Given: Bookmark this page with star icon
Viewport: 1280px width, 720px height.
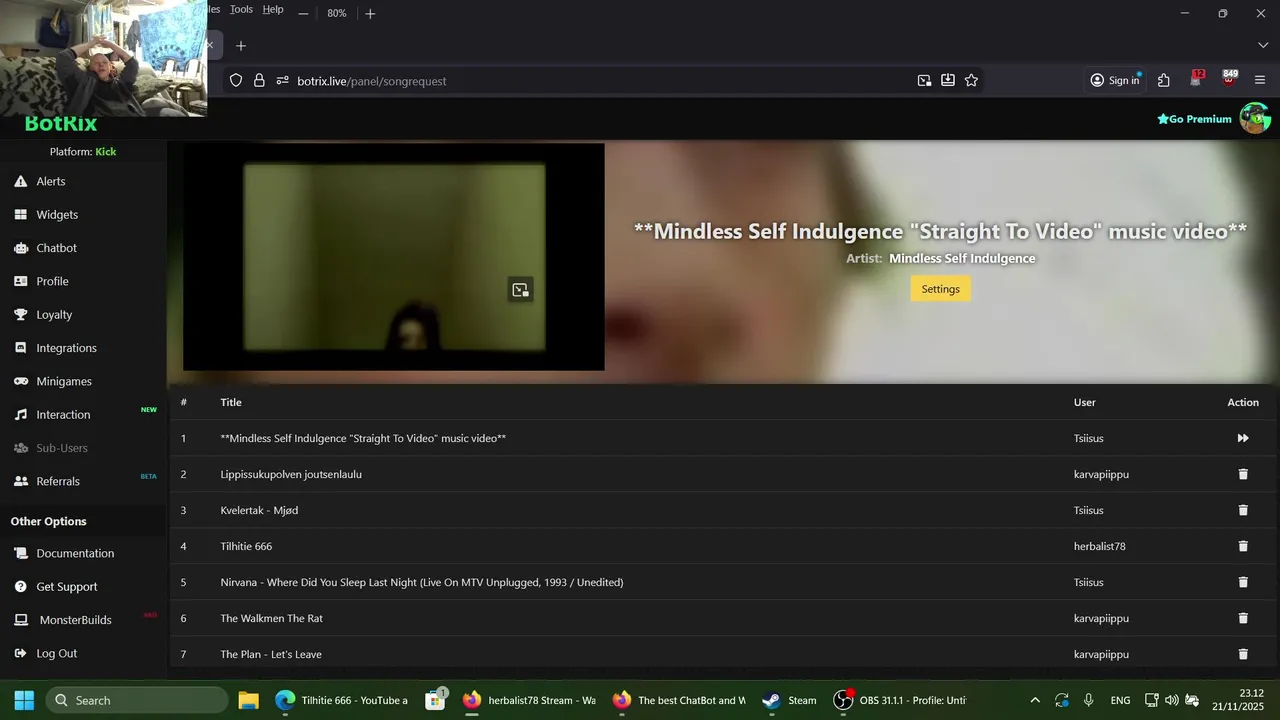Looking at the screenshot, I should coord(971,81).
